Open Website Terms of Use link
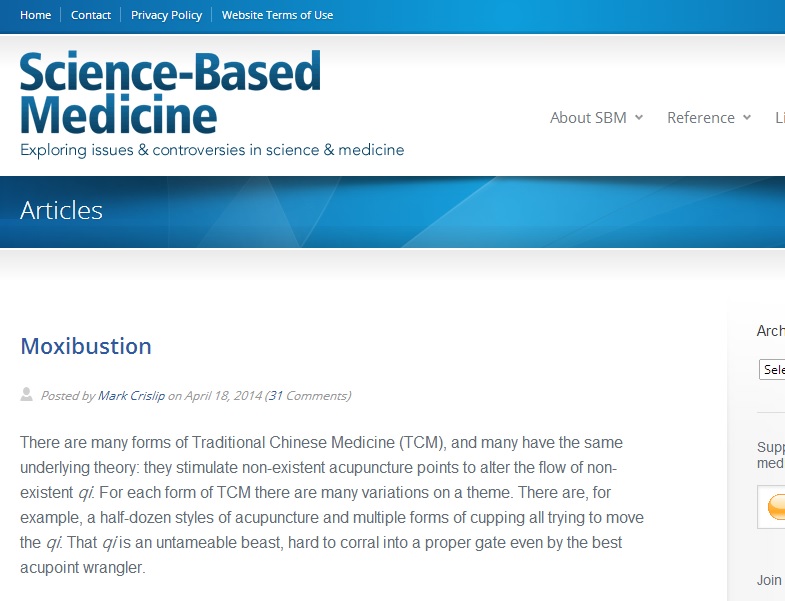 pyautogui.click(x=277, y=15)
